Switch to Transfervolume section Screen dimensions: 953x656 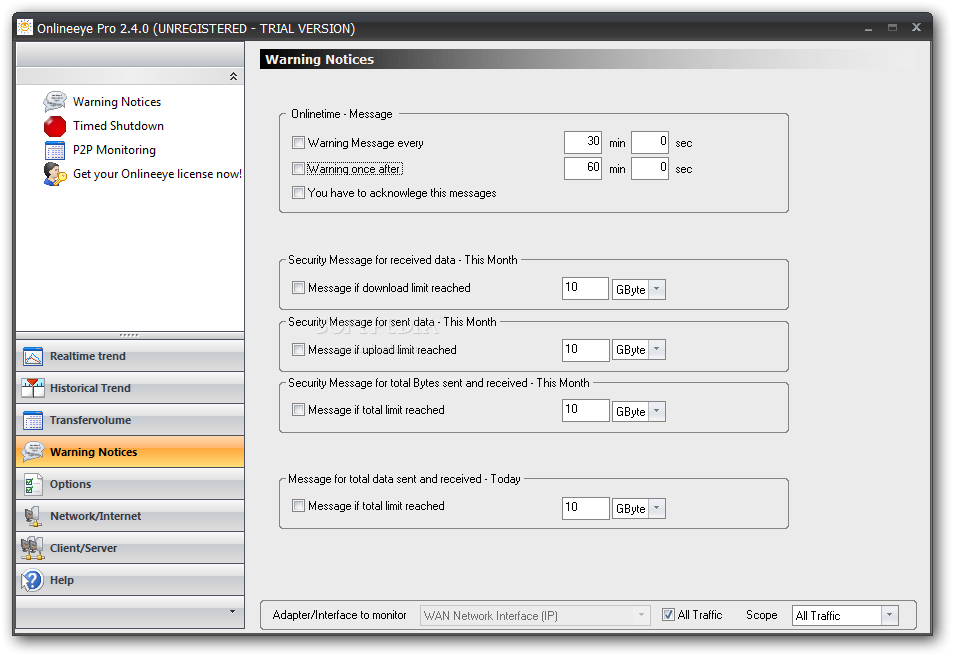pos(130,420)
